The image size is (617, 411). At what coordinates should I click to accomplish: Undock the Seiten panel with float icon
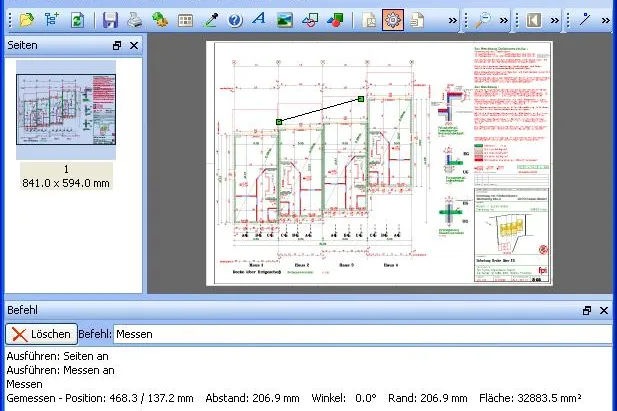coord(117,45)
